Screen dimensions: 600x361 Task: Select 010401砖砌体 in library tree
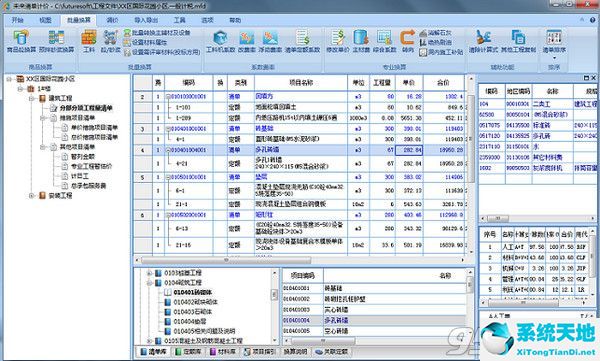tap(193, 292)
